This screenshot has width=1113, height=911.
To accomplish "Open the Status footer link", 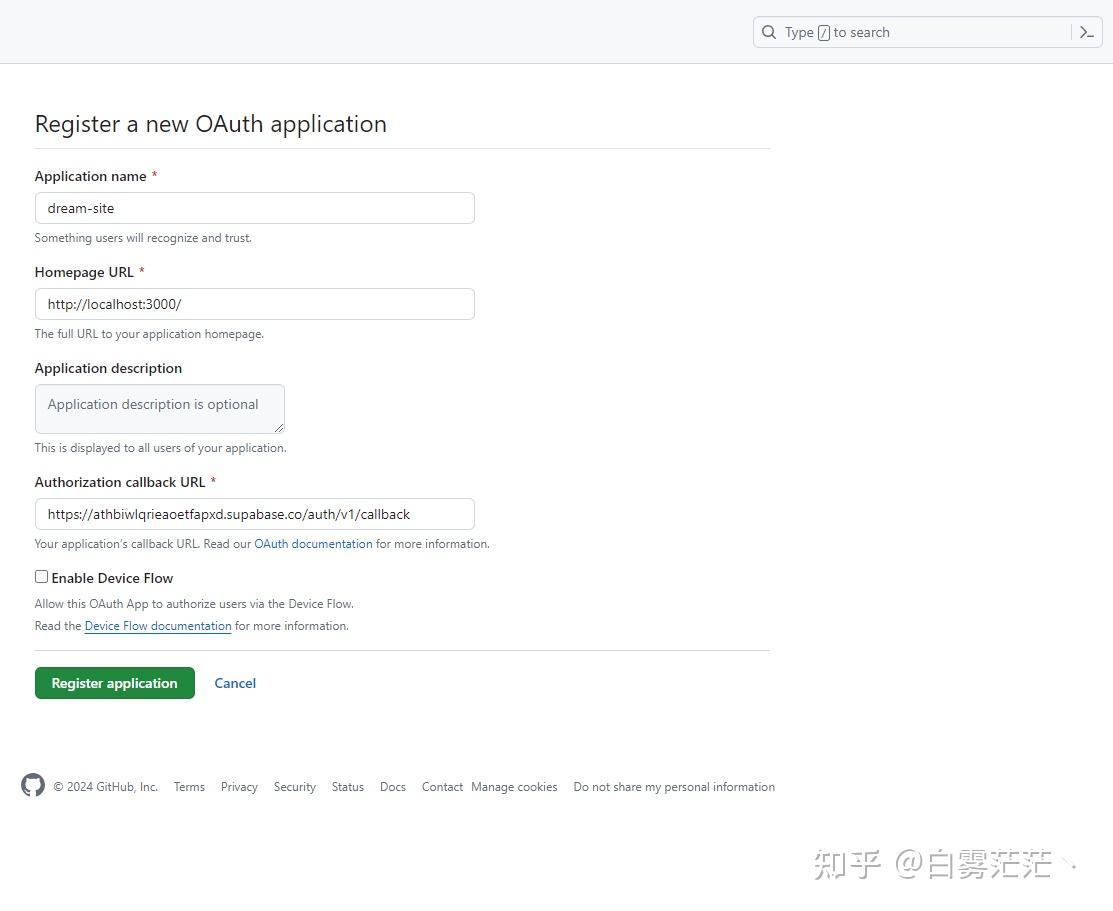I will click(347, 787).
